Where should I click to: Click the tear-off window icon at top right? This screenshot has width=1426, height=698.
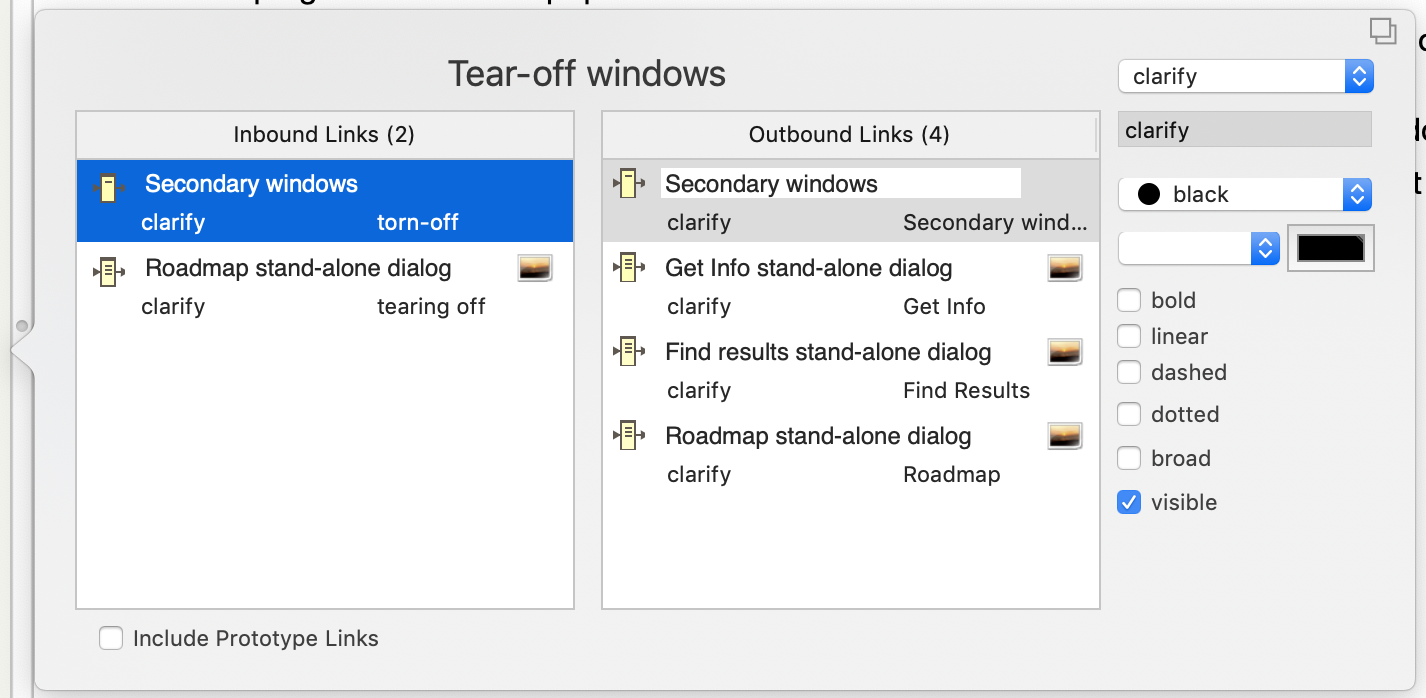point(1382,32)
